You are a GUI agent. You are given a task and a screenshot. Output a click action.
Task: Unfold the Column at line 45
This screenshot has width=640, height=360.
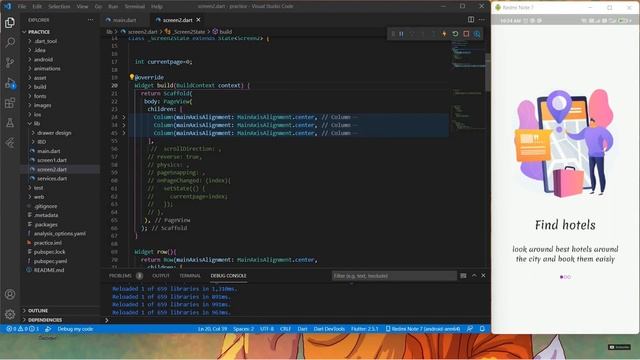pyautogui.click(x=124, y=133)
